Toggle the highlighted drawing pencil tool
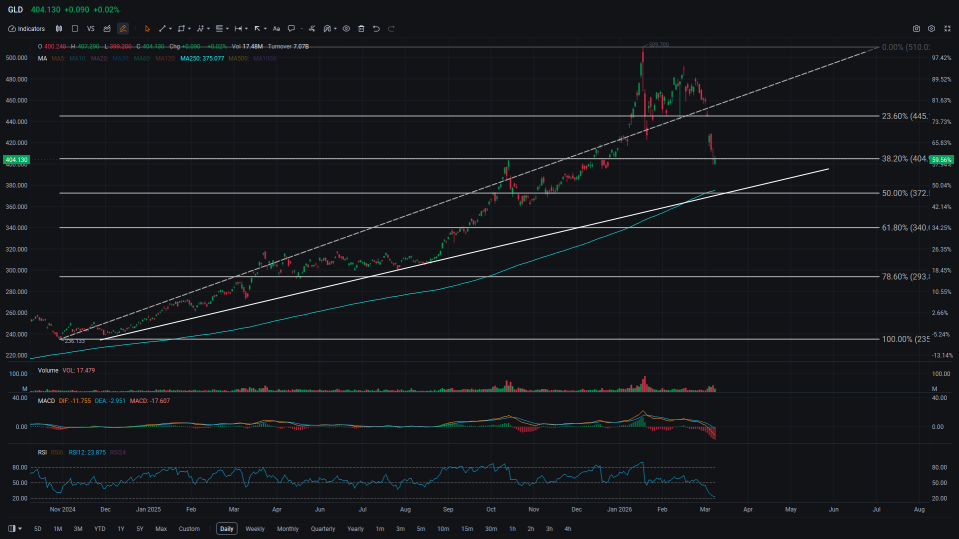This screenshot has height=539, width=959. tap(123, 29)
